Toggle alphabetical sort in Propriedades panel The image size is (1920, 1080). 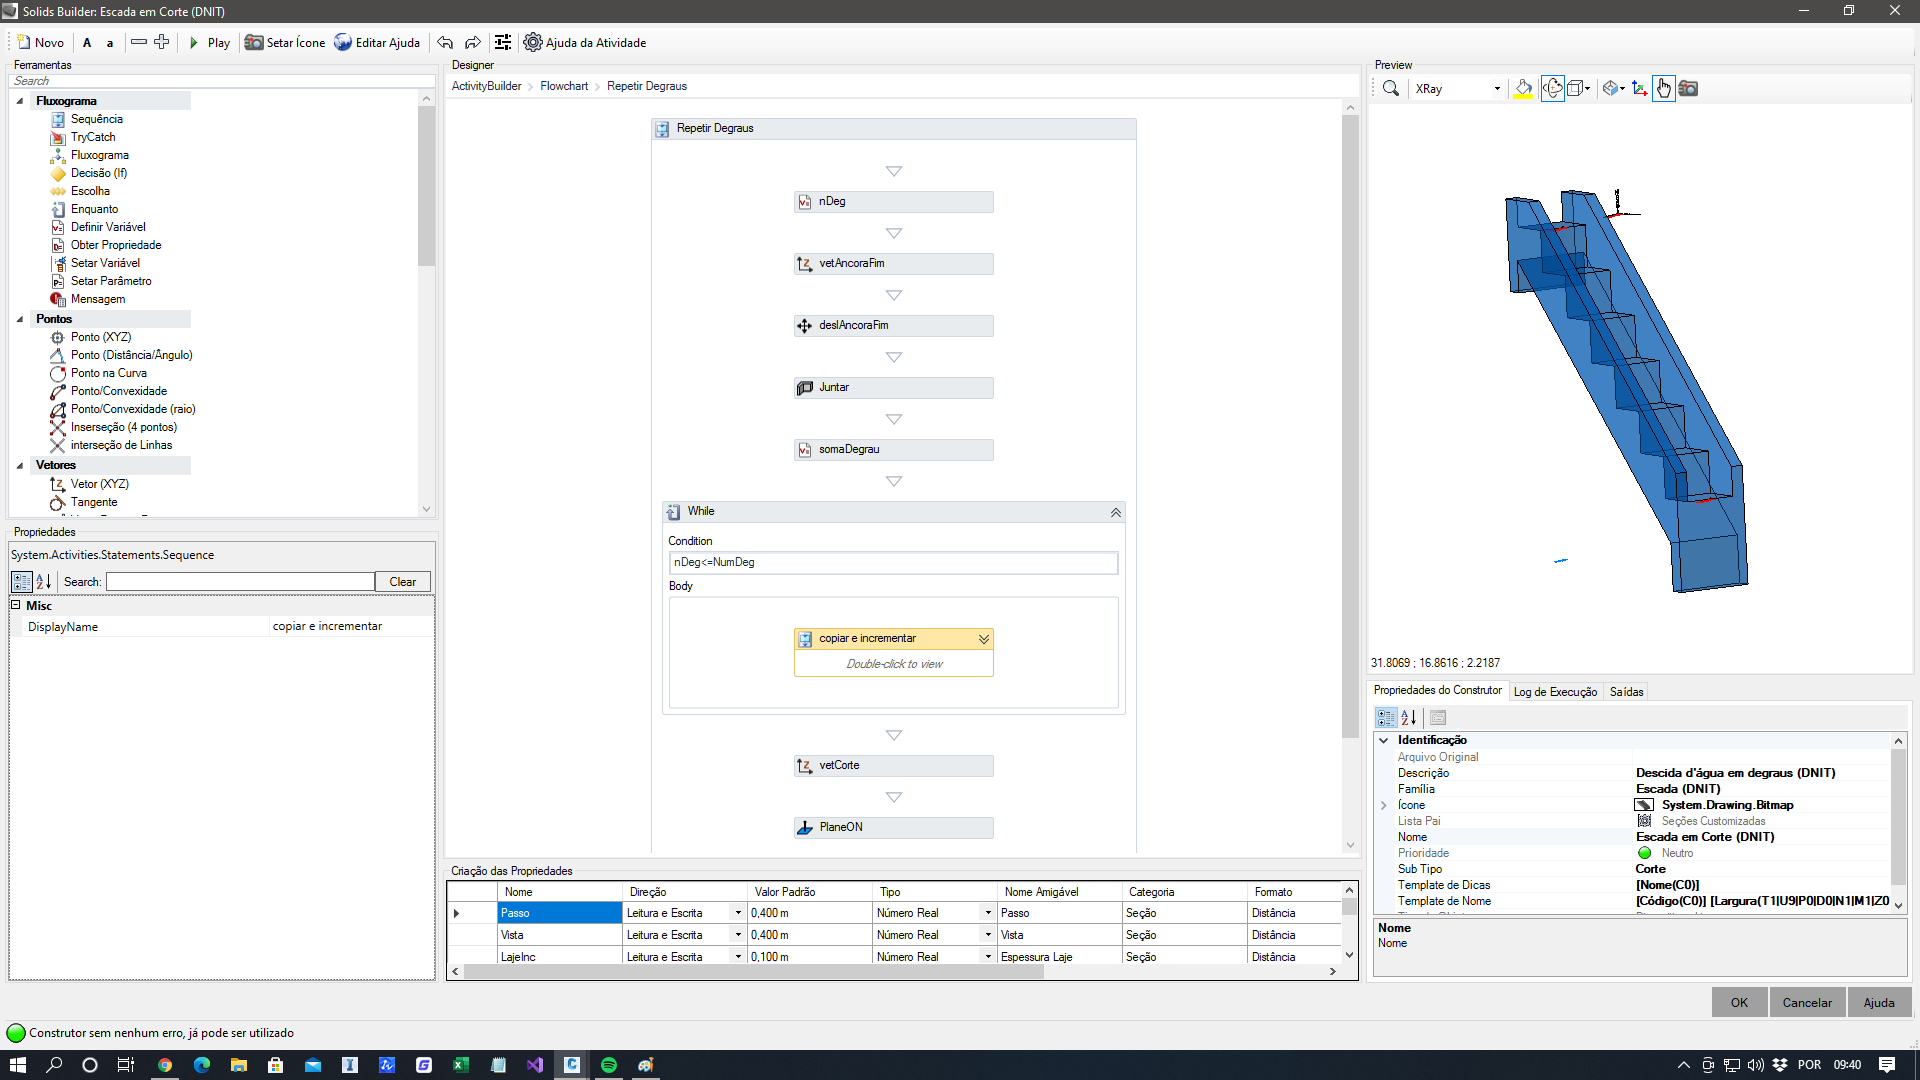coord(43,582)
